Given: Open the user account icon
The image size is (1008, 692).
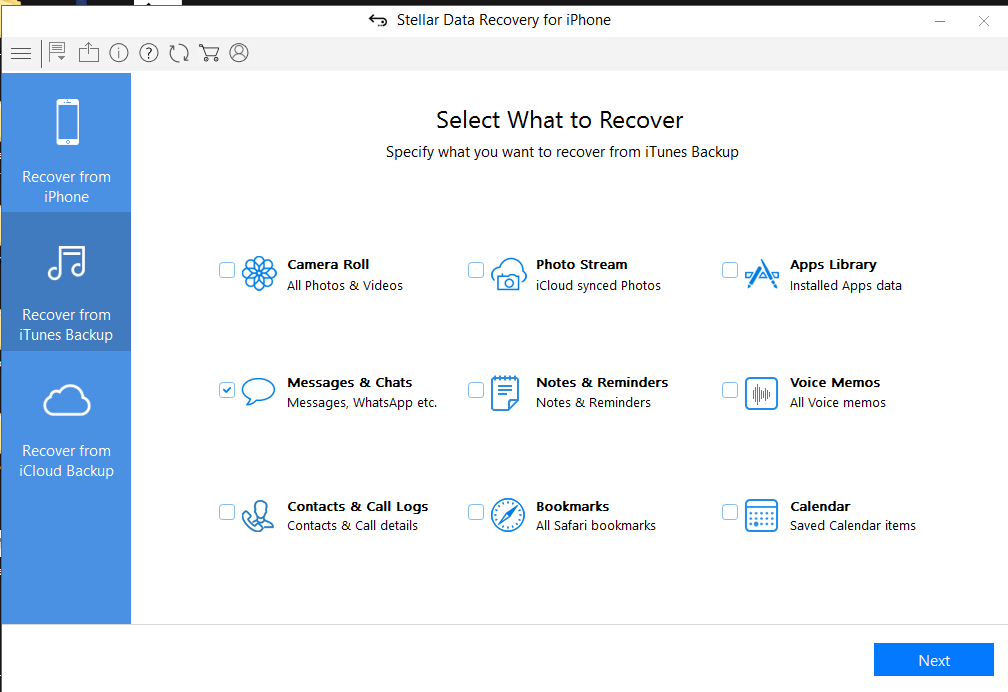Looking at the screenshot, I should point(239,53).
